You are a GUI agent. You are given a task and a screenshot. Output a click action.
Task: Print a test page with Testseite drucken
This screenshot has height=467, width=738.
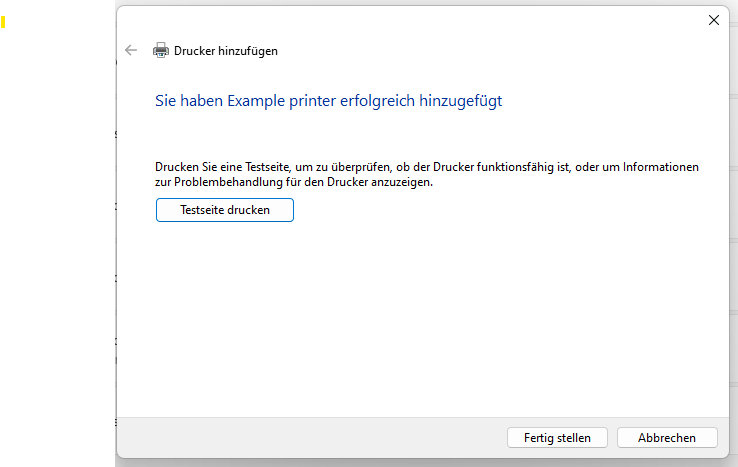(225, 210)
